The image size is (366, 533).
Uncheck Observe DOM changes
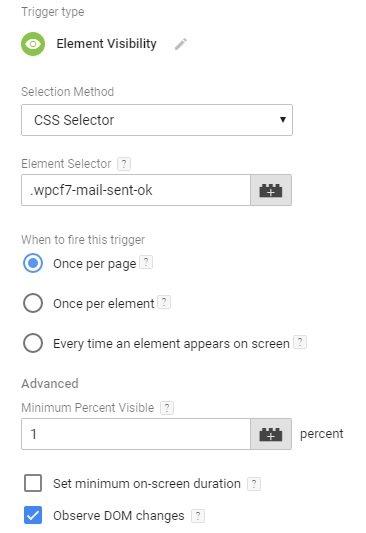click(x=33, y=515)
